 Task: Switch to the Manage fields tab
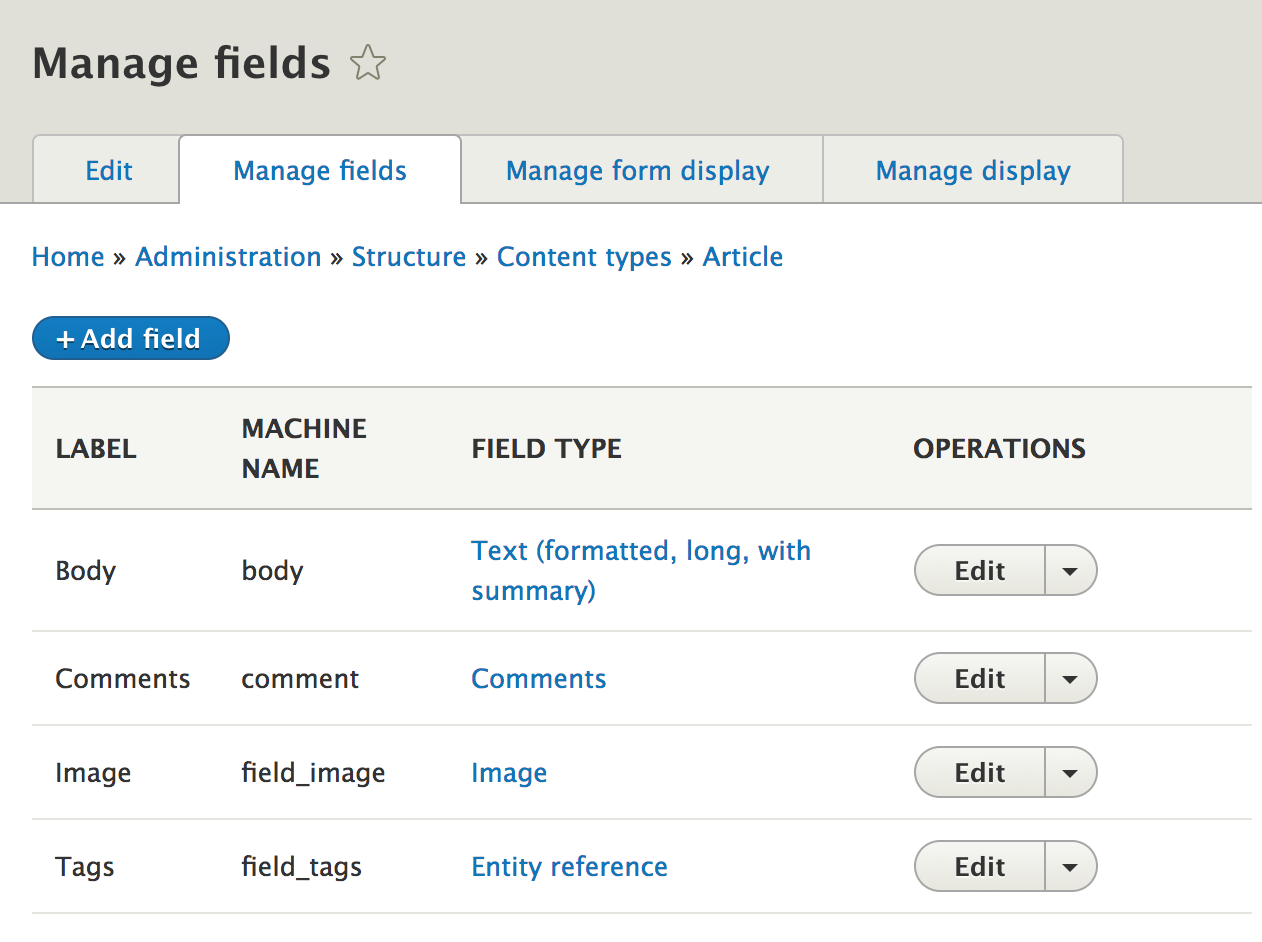[x=320, y=171]
